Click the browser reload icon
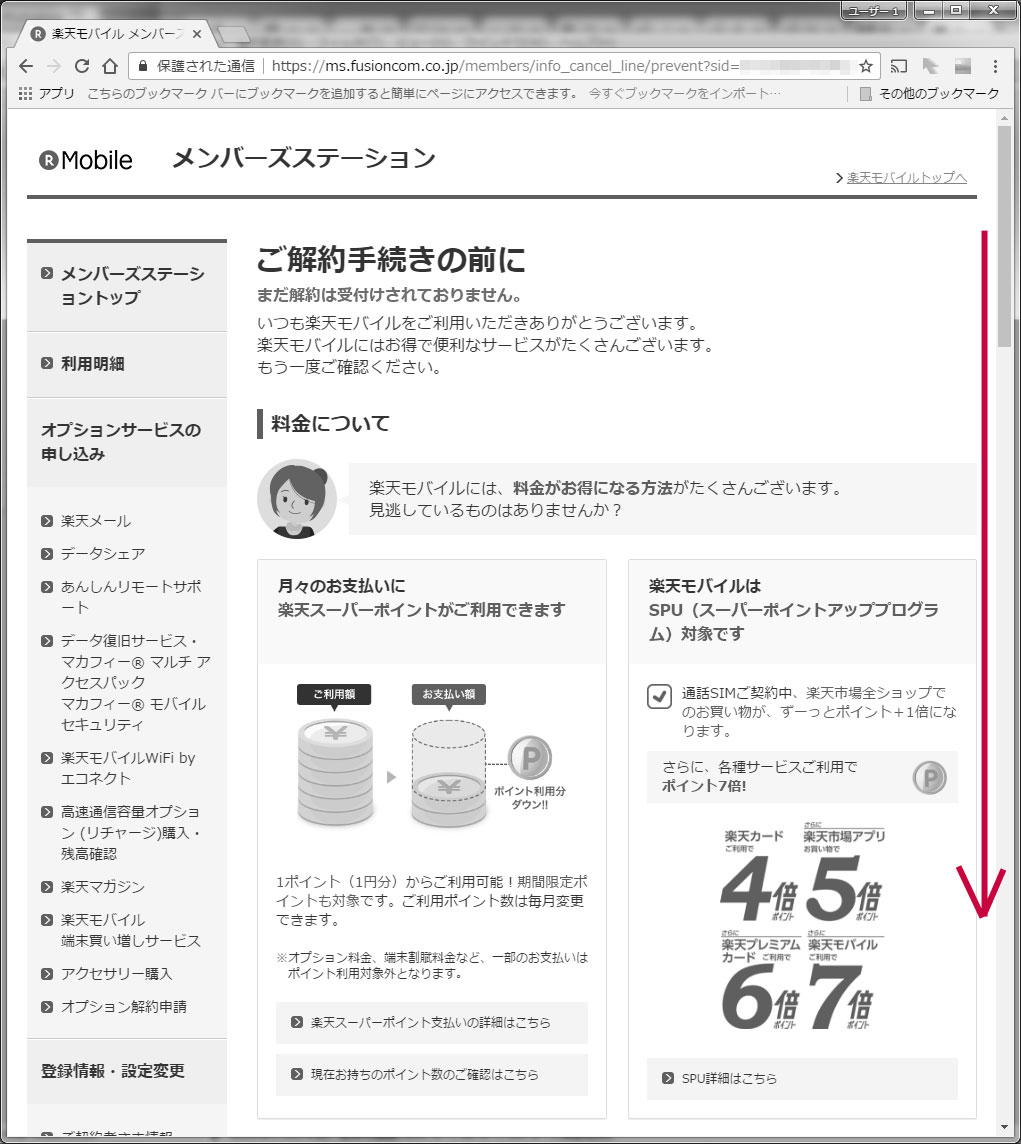Image resolution: width=1021 pixels, height=1144 pixels. (x=82, y=66)
